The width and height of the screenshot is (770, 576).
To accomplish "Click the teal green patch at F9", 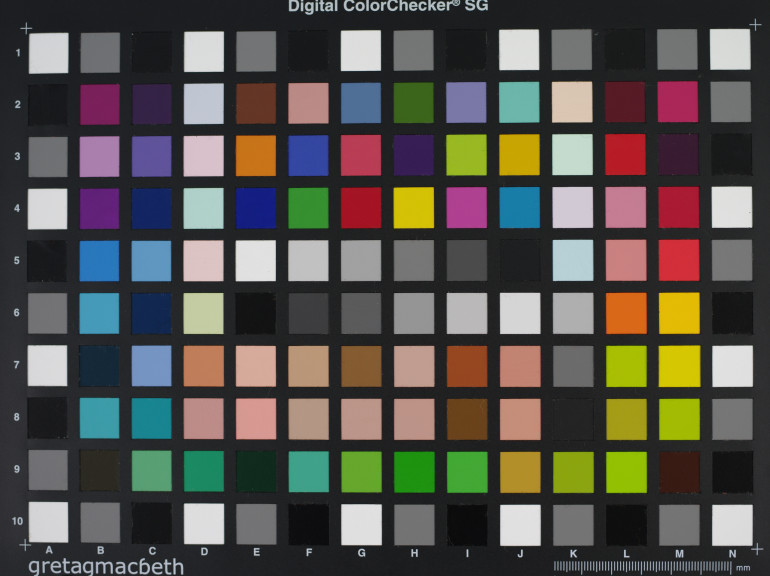I will click(308, 471).
